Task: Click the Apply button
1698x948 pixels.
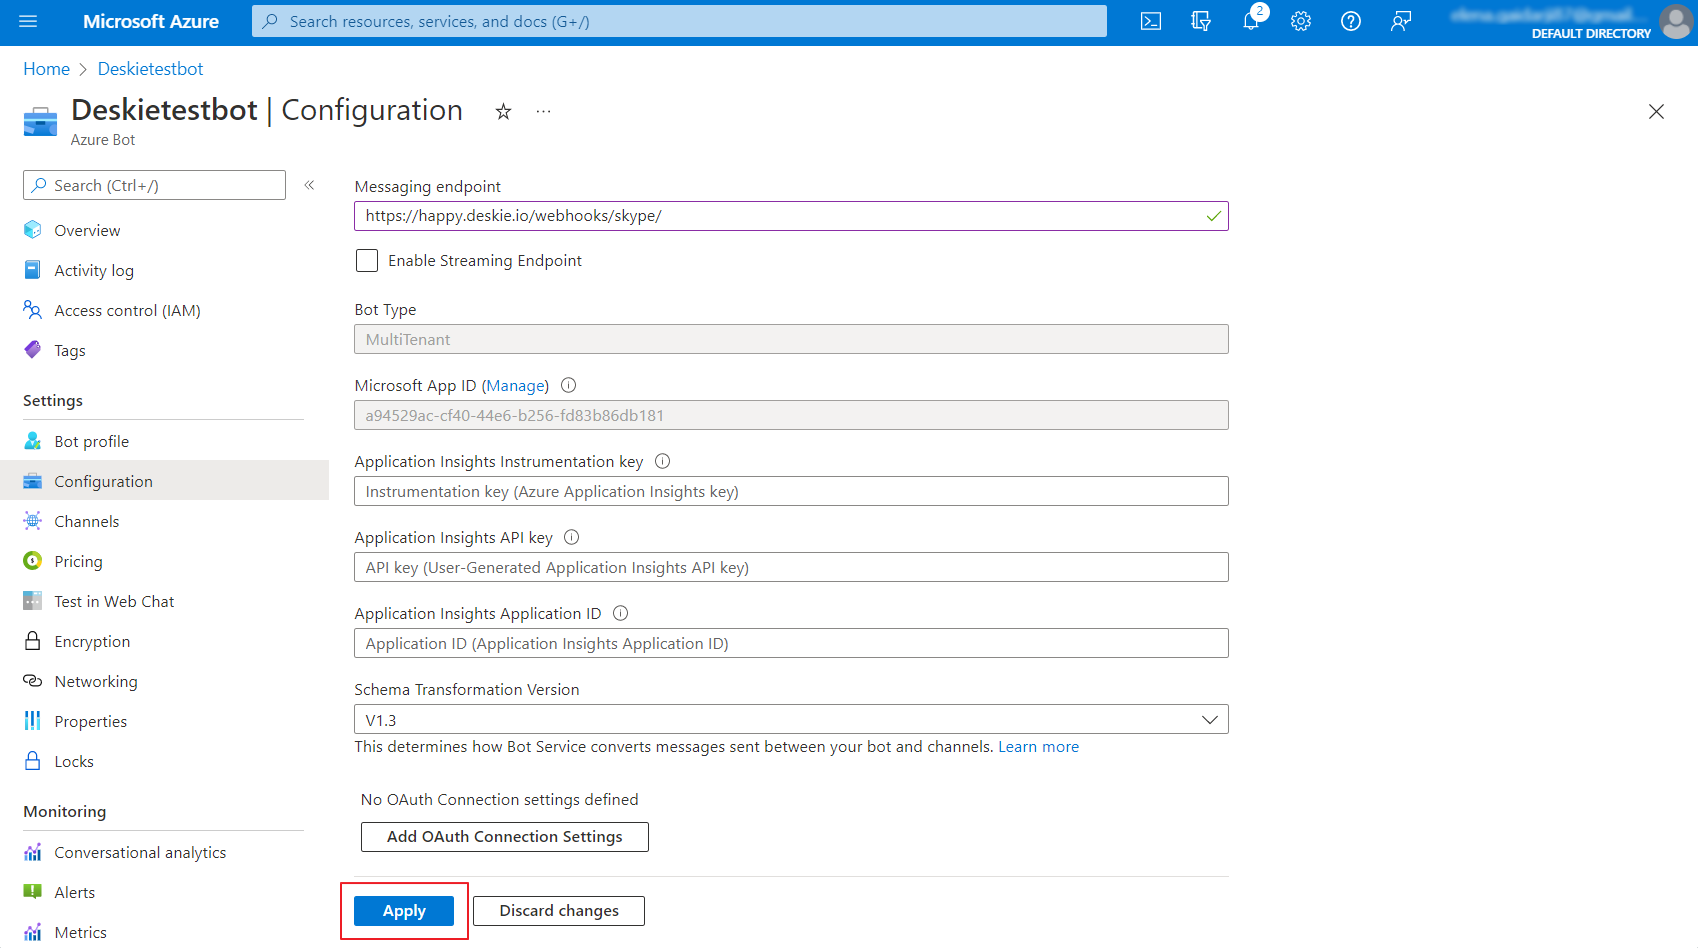Action: click(404, 911)
